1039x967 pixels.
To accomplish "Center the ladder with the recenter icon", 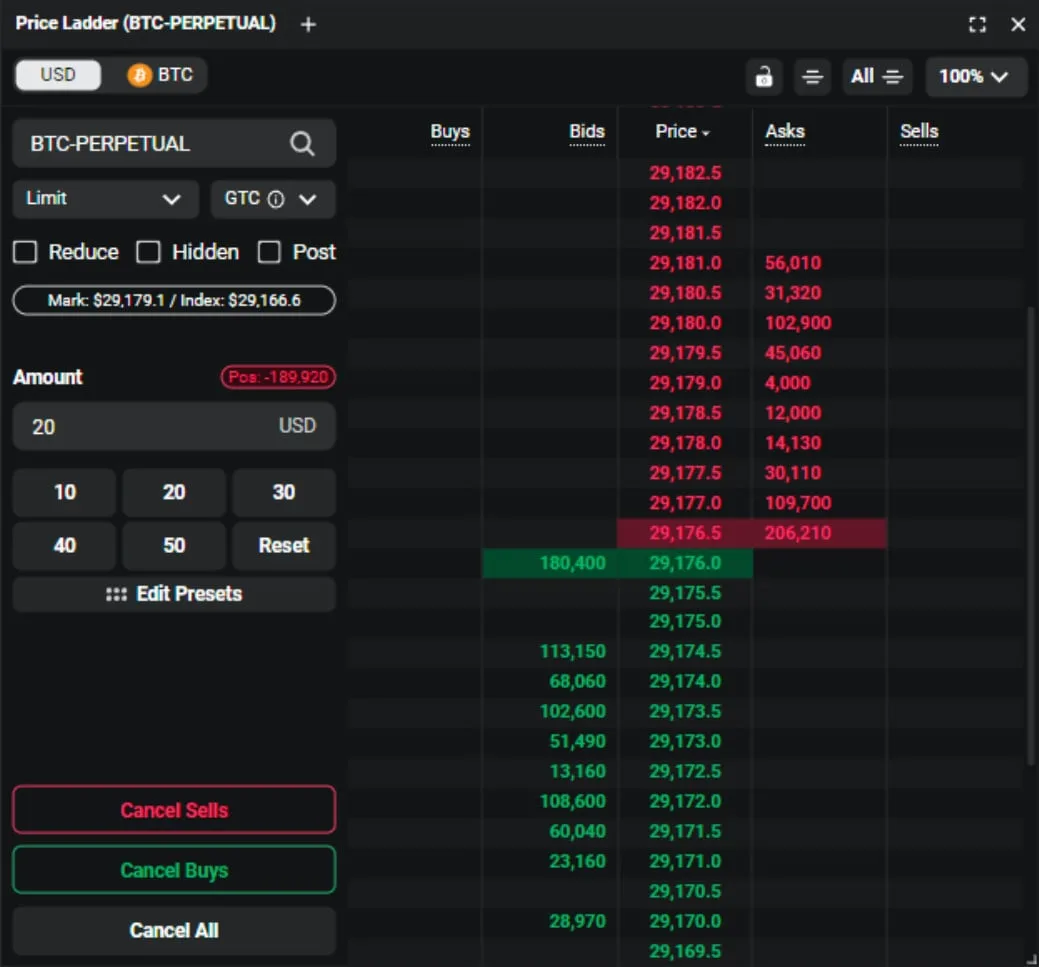I will (812, 77).
